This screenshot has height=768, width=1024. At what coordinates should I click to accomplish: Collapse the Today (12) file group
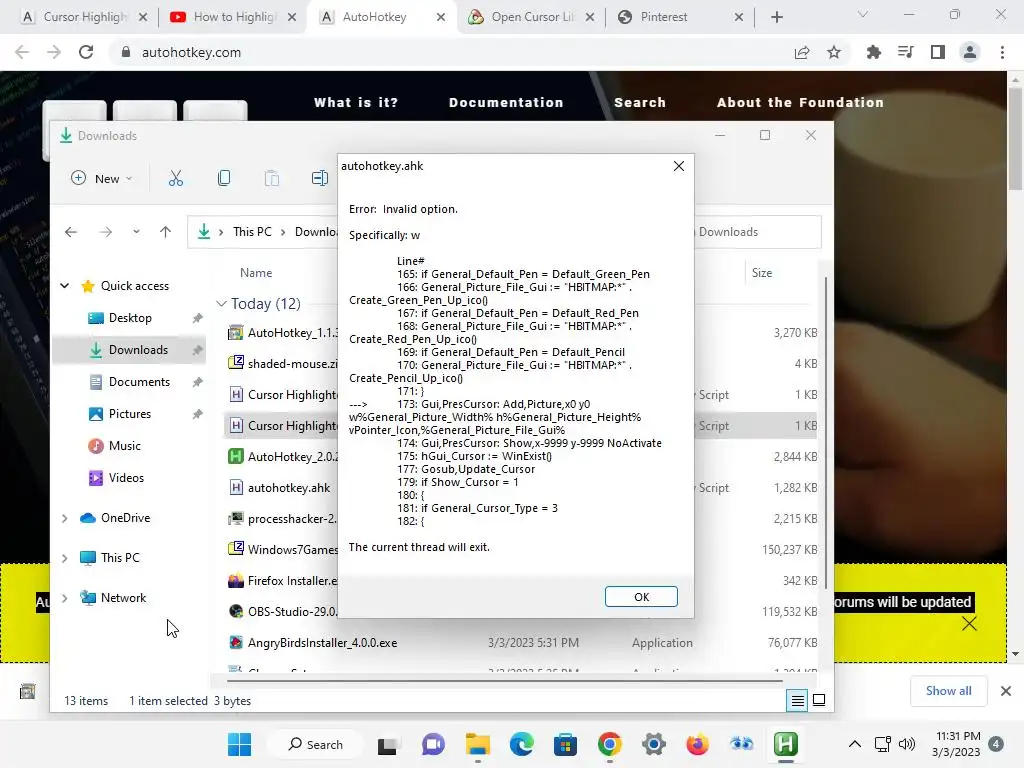pos(221,304)
